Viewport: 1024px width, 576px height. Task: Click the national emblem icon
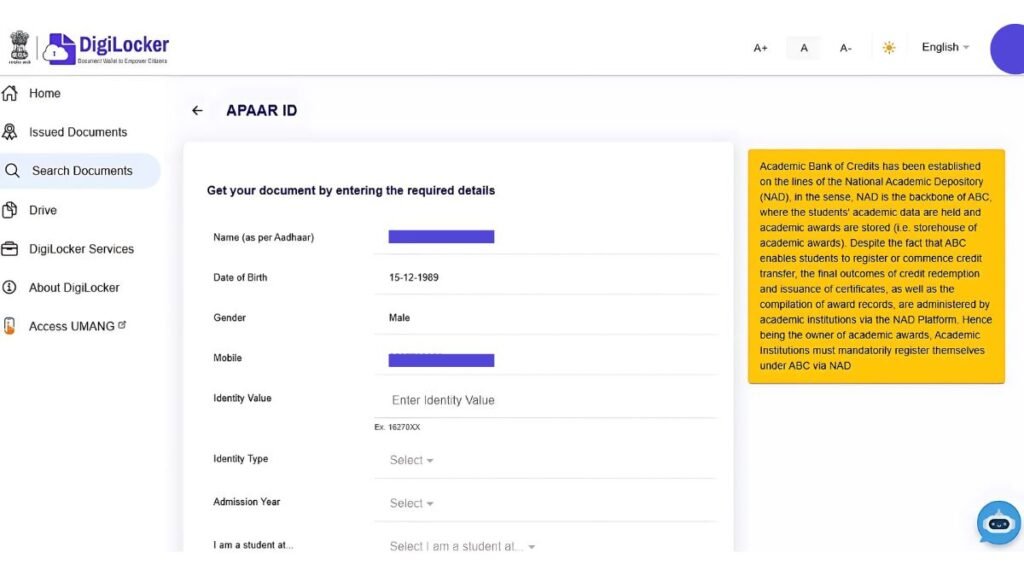20,47
